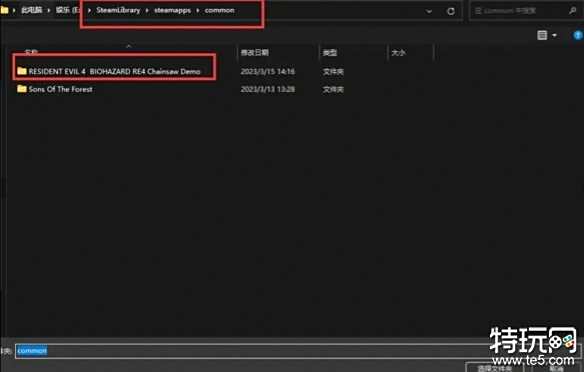Sort by the type column header

(330, 53)
